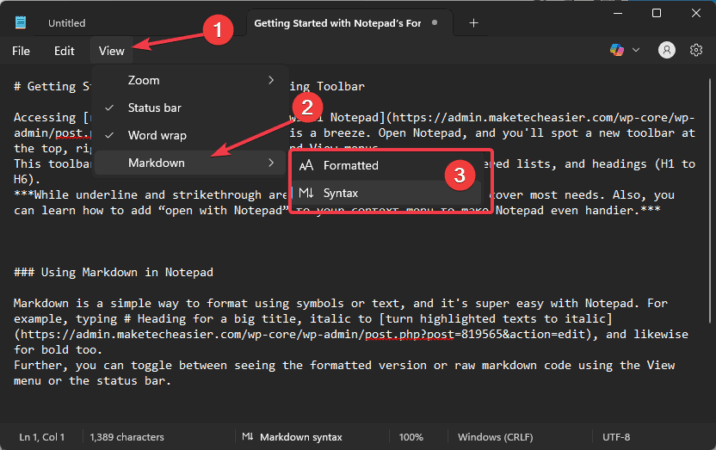
Task: Click the '### Using Markdown in Notepad' heading
Action: pyautogui.click(x=113, y=272)
